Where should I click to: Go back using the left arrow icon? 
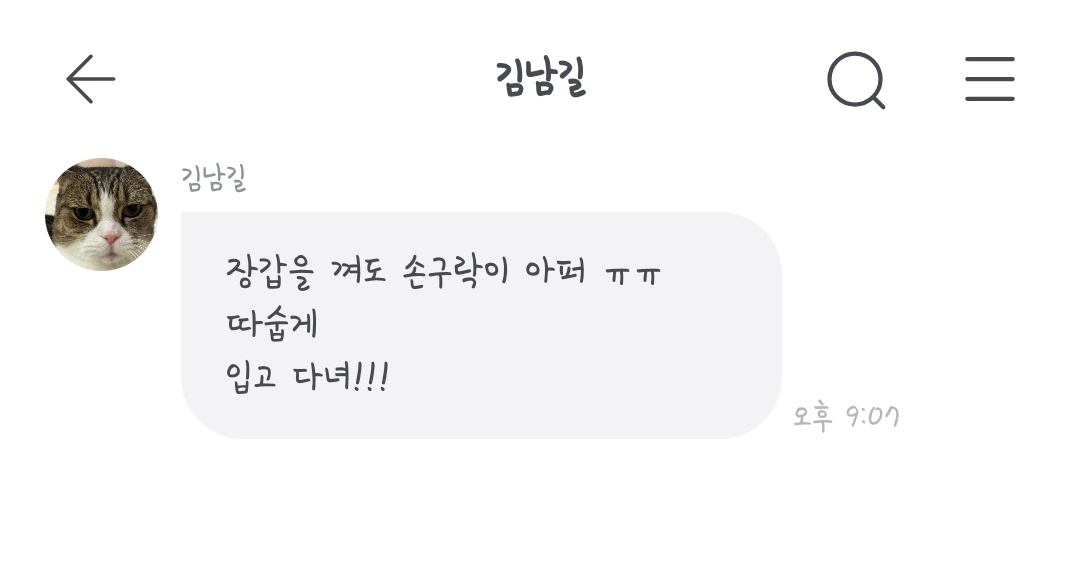pyautogui.click(x=90, y=79)
